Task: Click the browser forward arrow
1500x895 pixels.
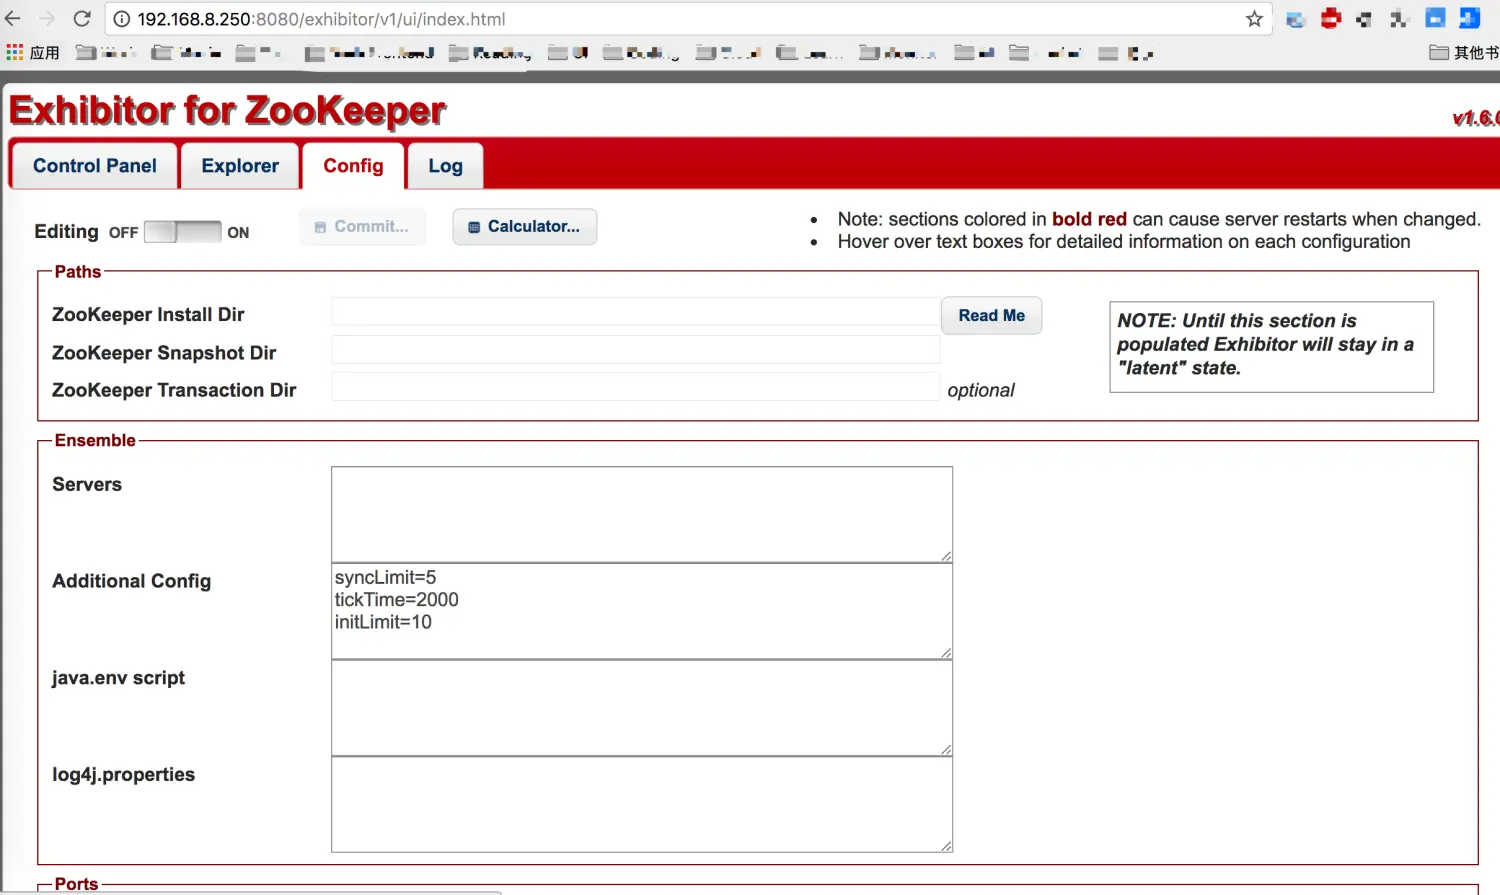Action: pos(47,19)
